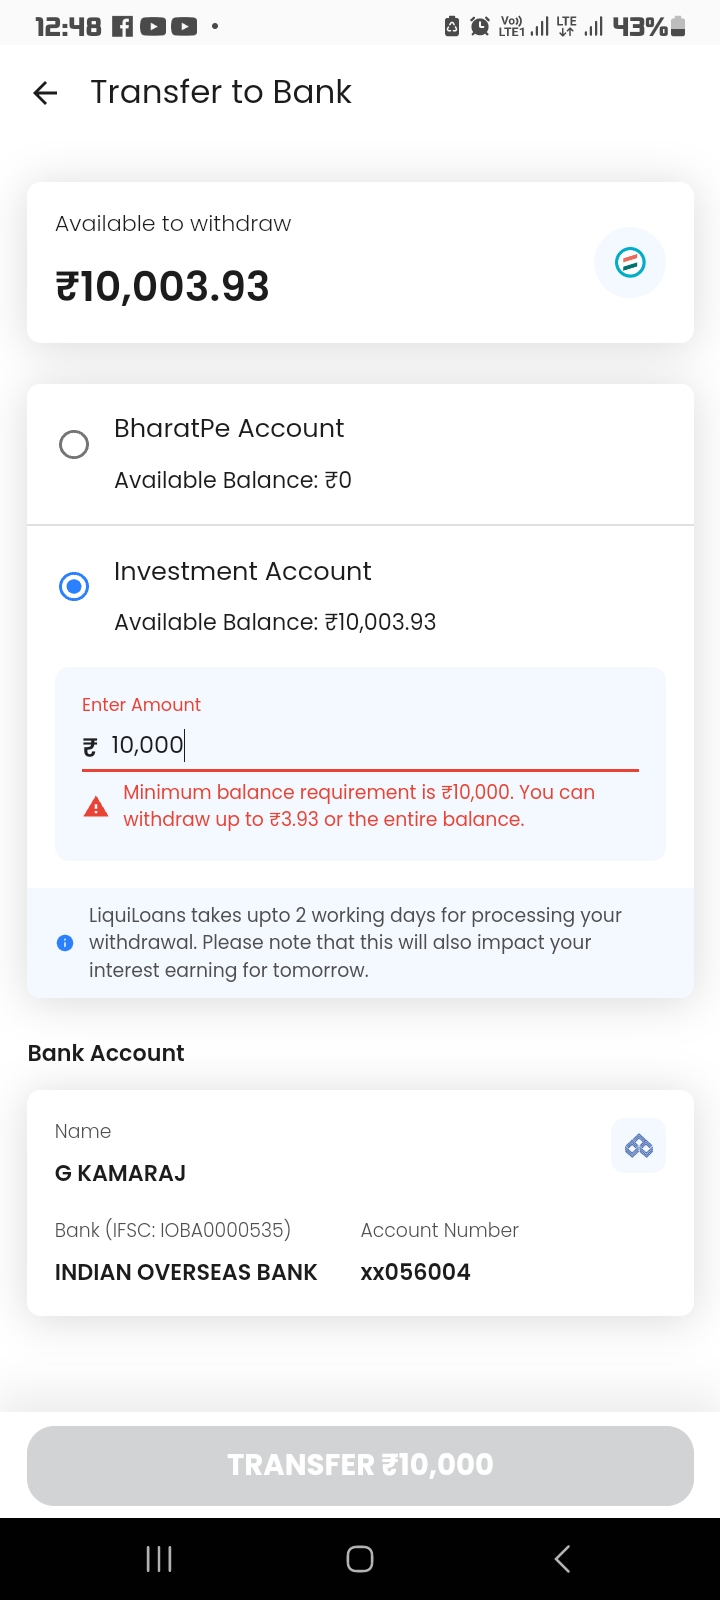Tap the Investment Account label text
720x1600 pixels.
(242, 572)
